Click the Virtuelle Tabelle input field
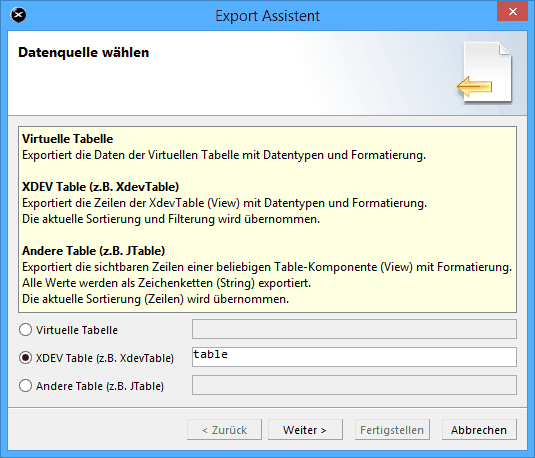Viewport: 535px width, 458px height. point(354,329)
